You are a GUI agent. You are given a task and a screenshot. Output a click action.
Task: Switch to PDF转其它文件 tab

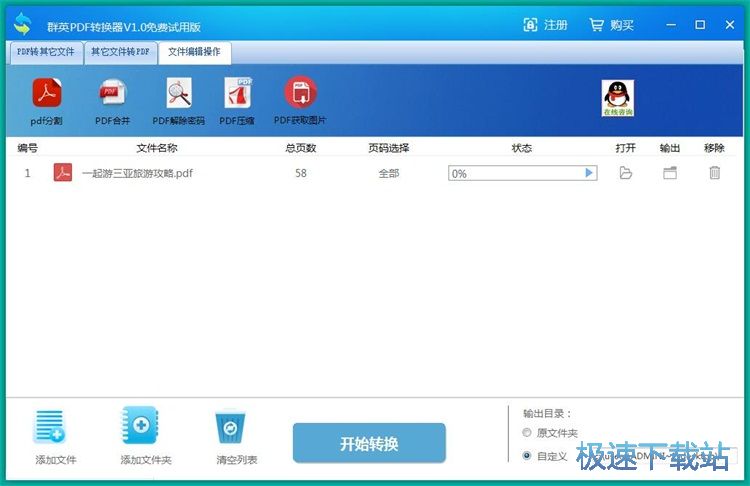46,52
